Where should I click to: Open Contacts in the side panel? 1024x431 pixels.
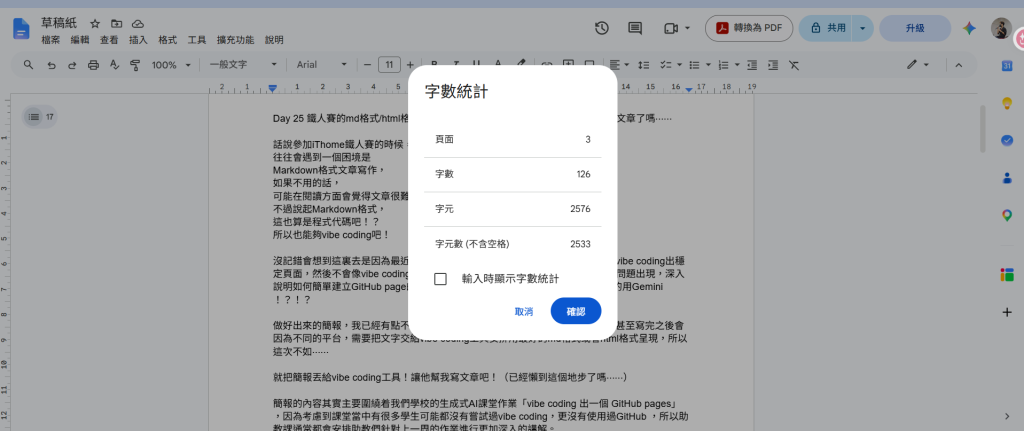click(x=1007, y=178)
